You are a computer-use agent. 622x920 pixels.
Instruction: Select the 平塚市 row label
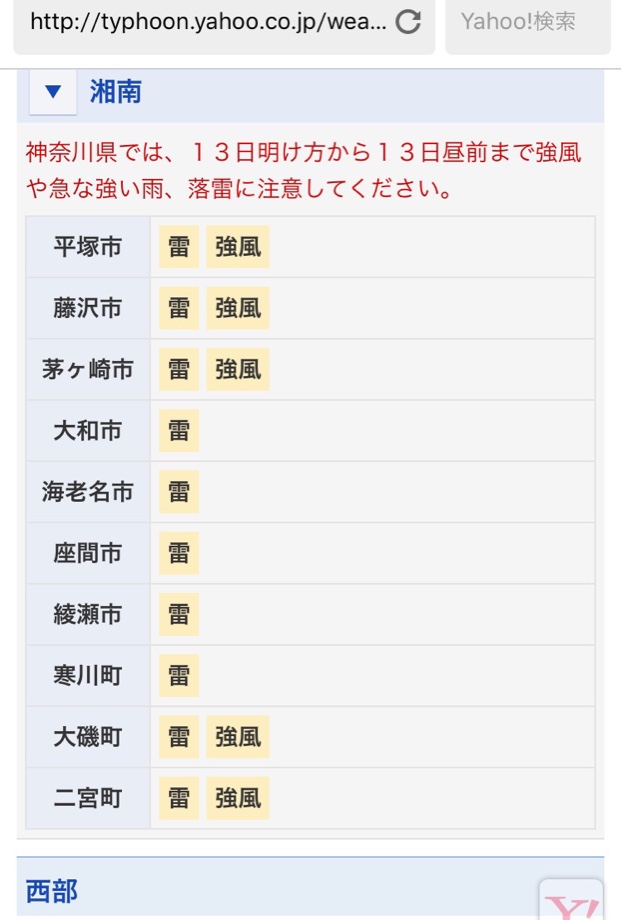click(87, 246)
